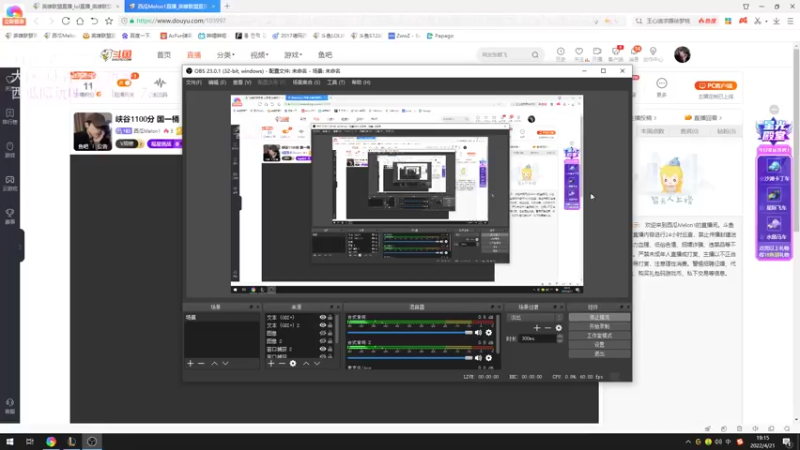The height and width of the screenshot is (450, 800).
Task: Move the scene up with the up arrow
Action: click(214, 363)
